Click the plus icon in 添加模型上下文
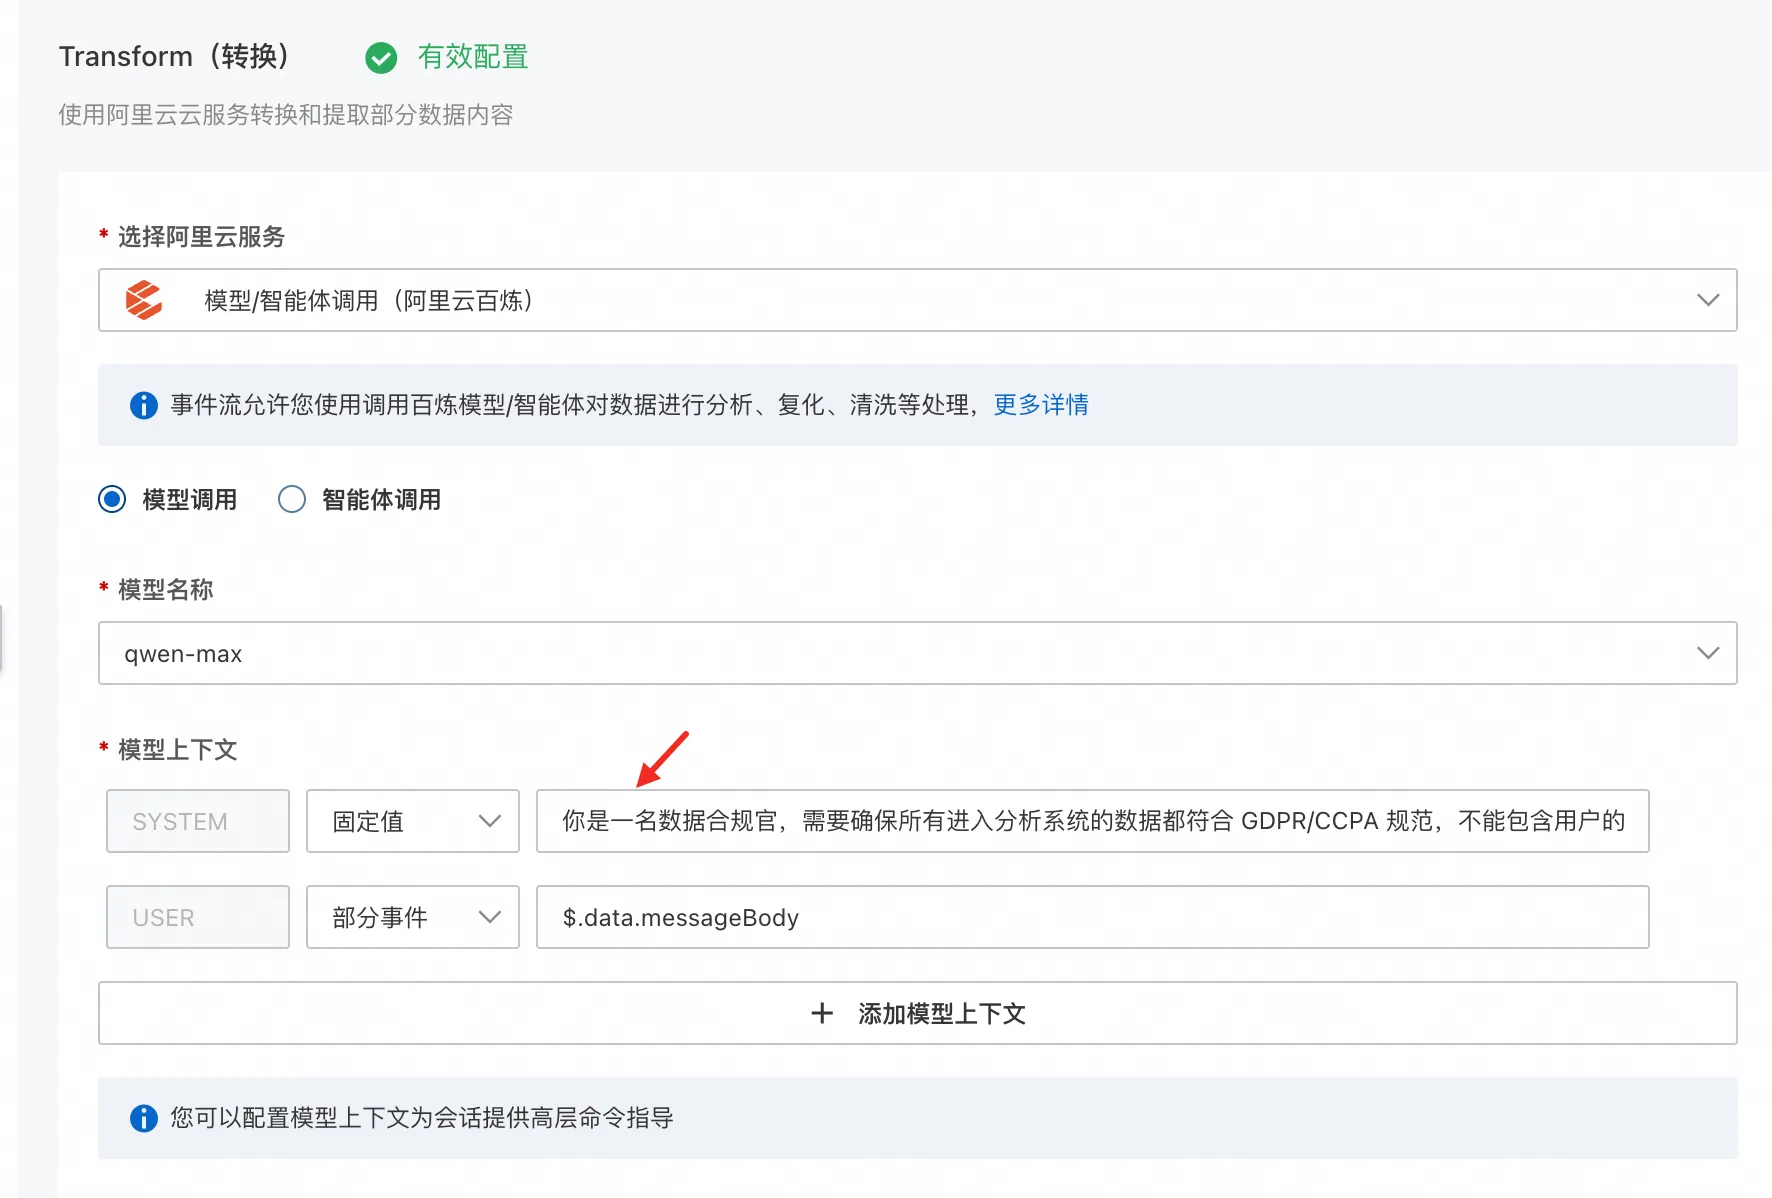 click(822, 1013)
